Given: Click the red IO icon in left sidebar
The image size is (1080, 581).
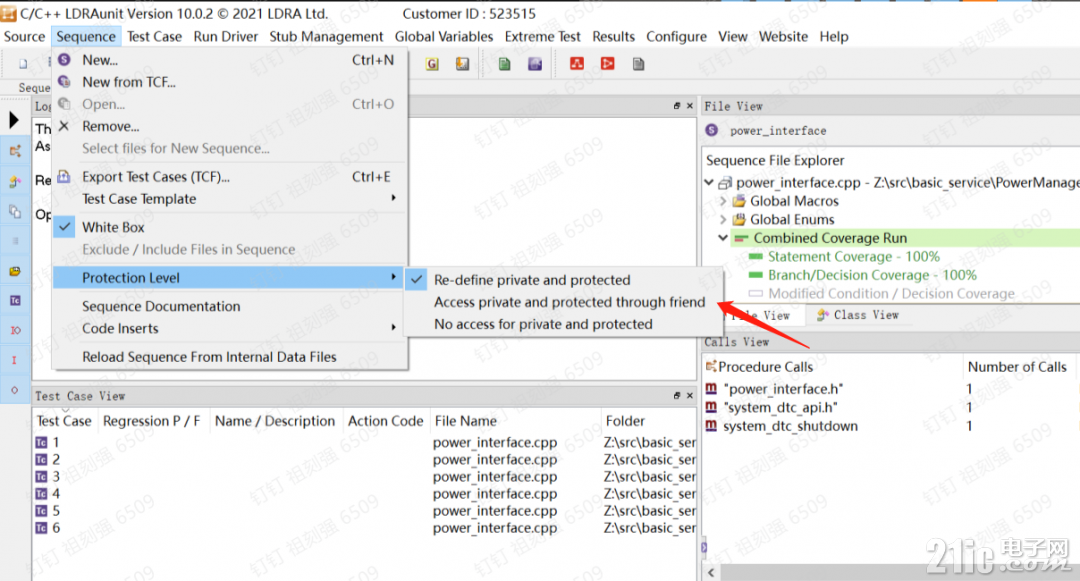Looking at the screenshot, I should click(x=14, y=330).
